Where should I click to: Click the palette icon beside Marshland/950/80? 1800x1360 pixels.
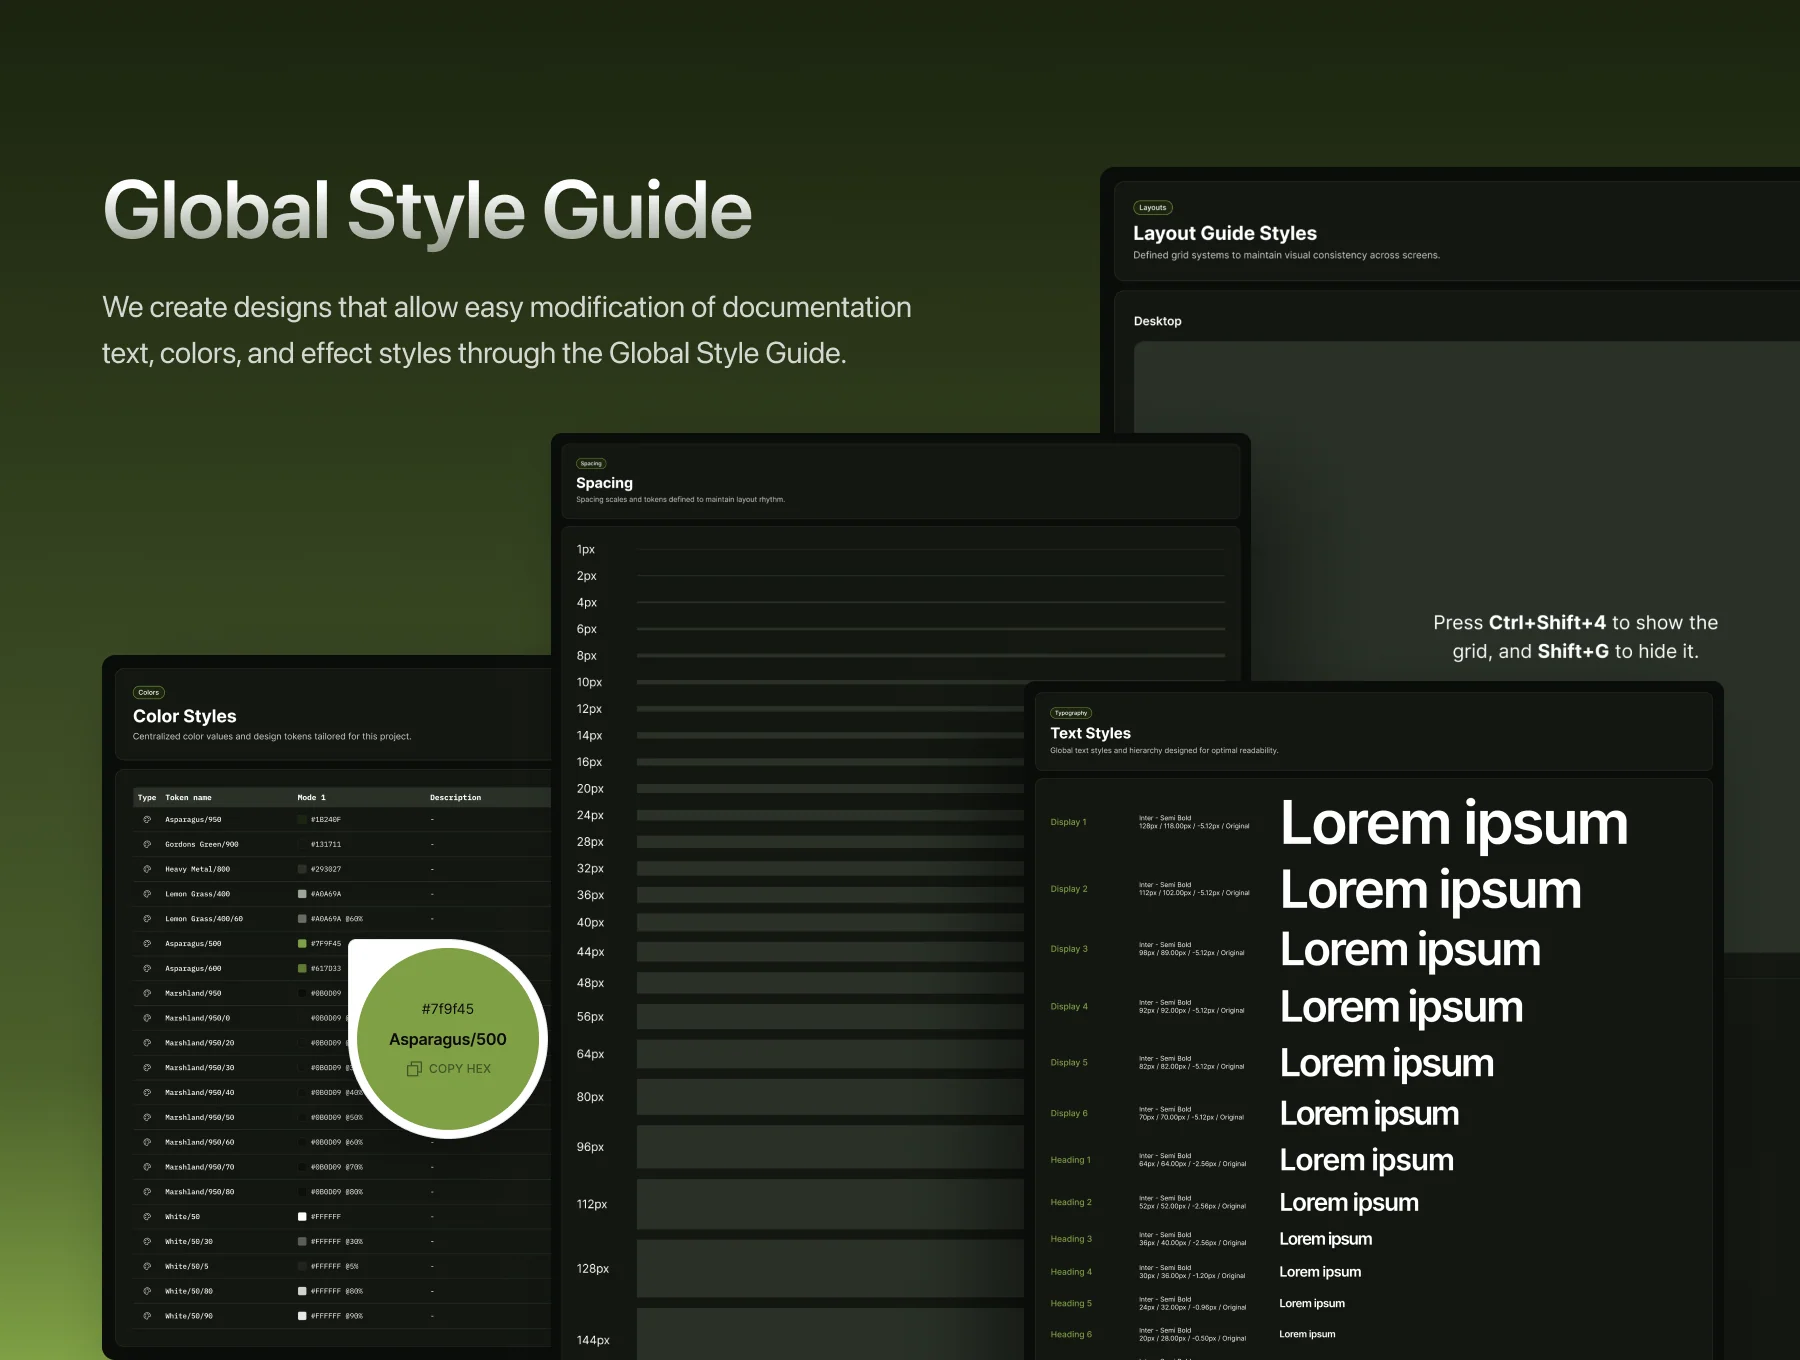[x=147, y=1192]
